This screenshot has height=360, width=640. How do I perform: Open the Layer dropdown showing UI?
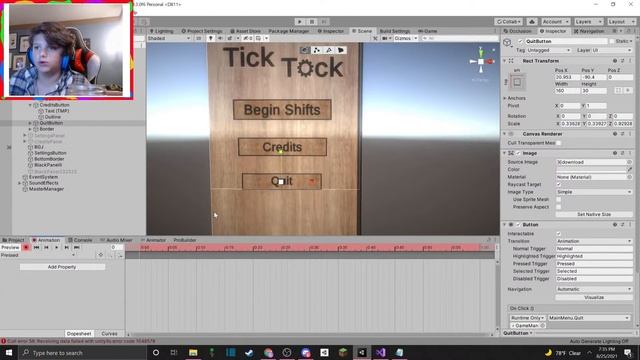pyautogui.click(x=611, y=50)
